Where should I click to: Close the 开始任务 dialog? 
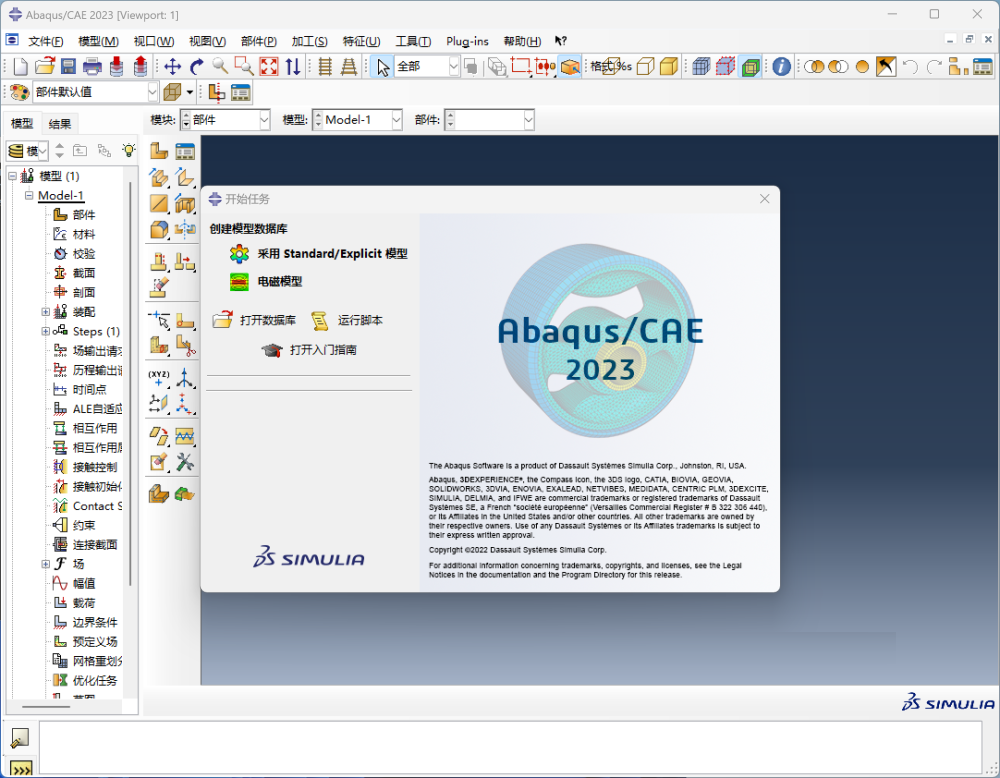(765, 199)
